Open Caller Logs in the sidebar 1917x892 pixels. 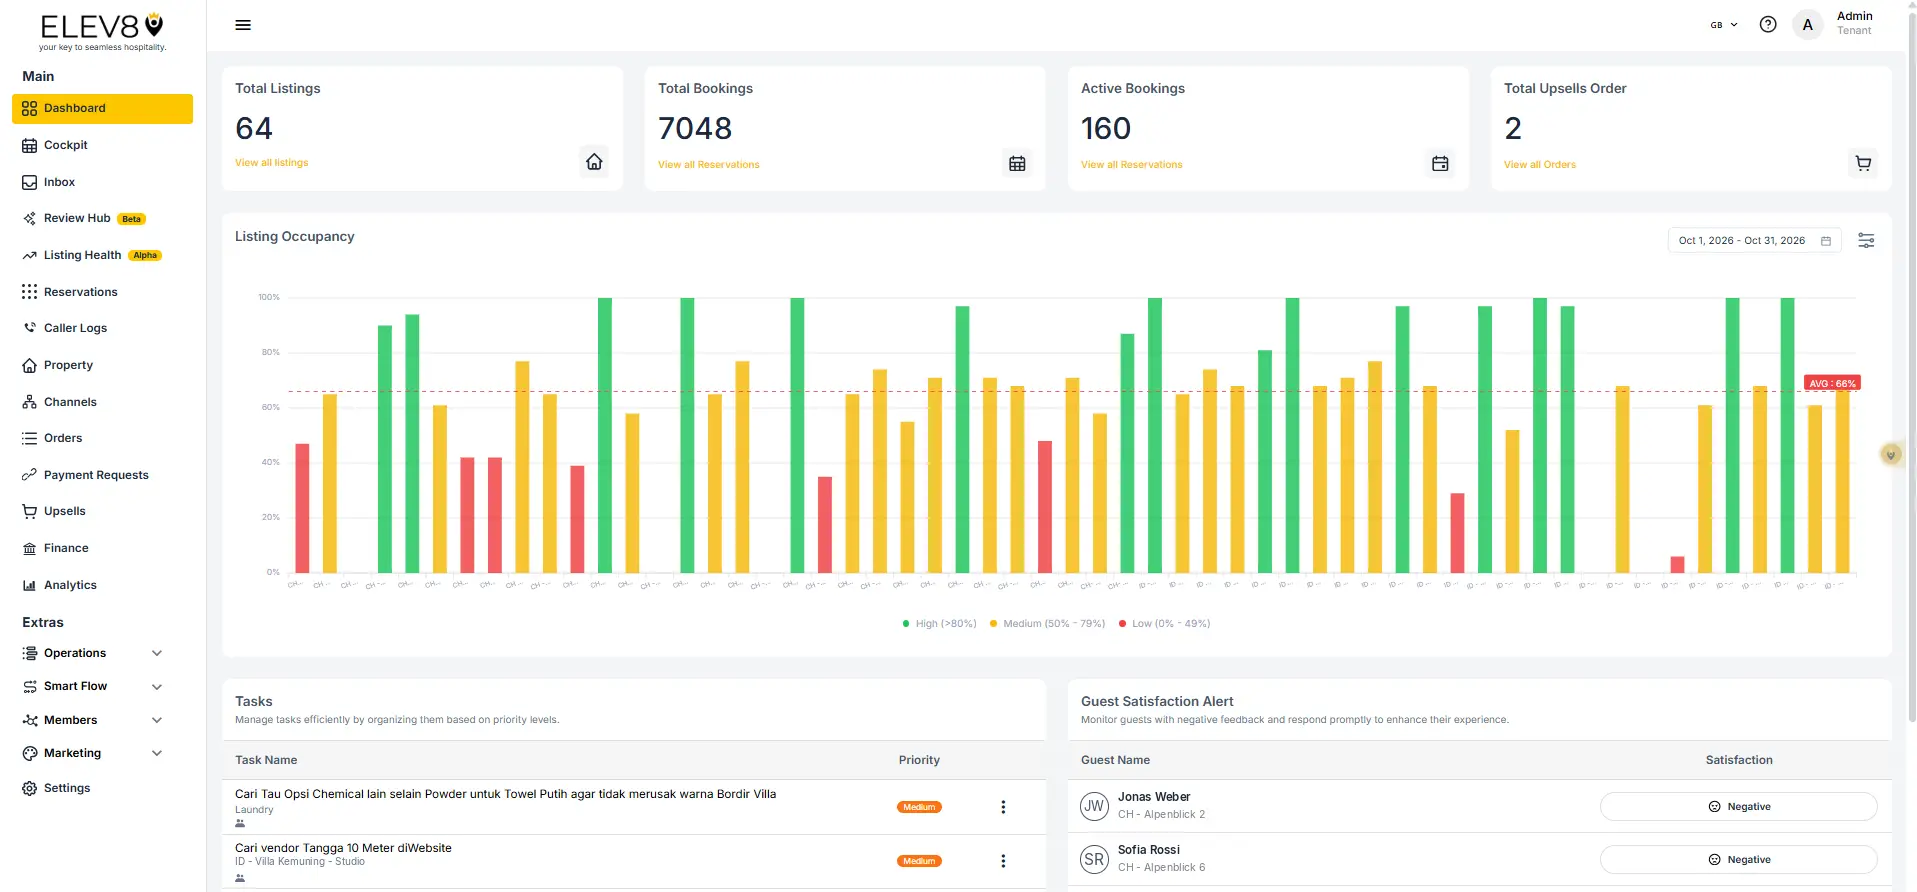coord(102,328)
